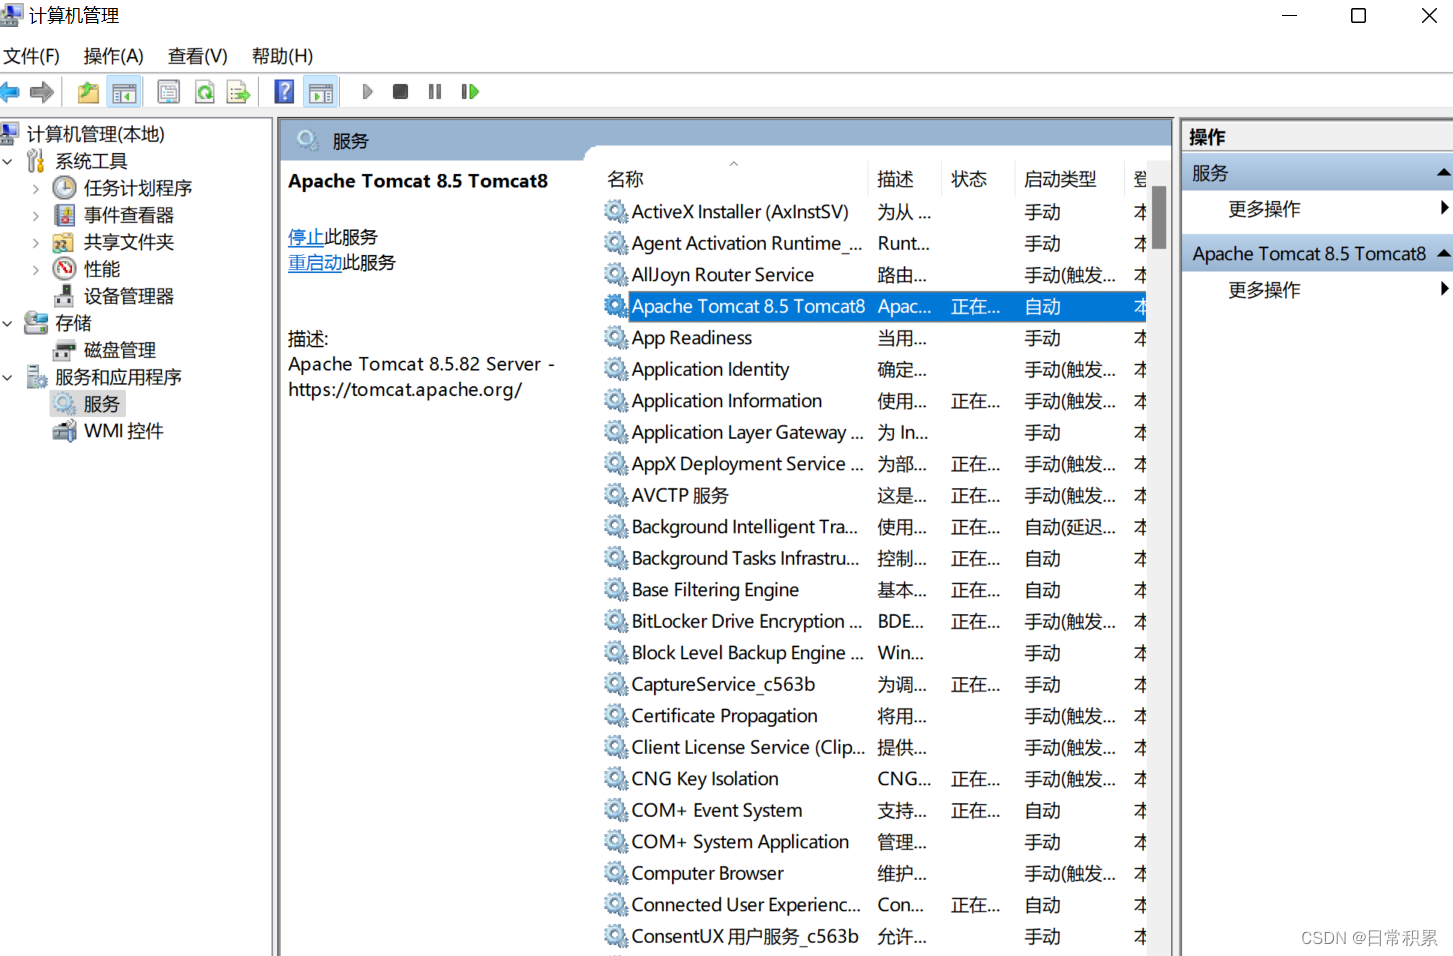Click the Up one level folder icon
This screenshot has height=956, width=1453.
pyautogui.click(x=89, y=92)
